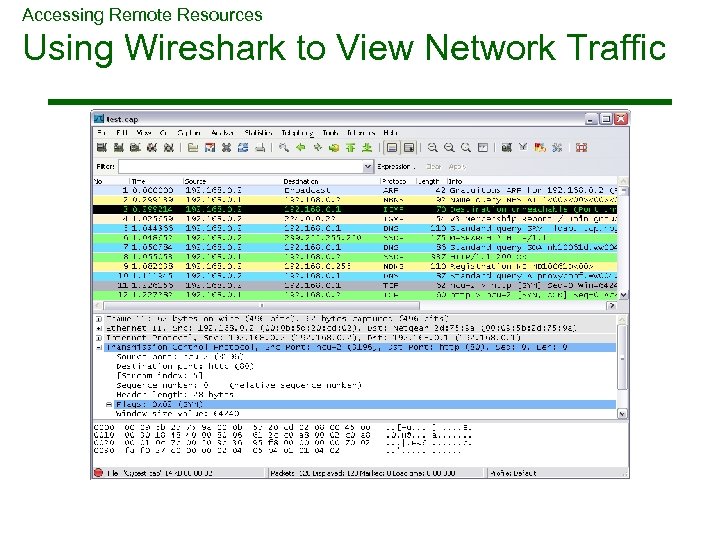The image size is (720, 540).
Task: Click the red expert info indicator
Action: (x=98, y=472)
